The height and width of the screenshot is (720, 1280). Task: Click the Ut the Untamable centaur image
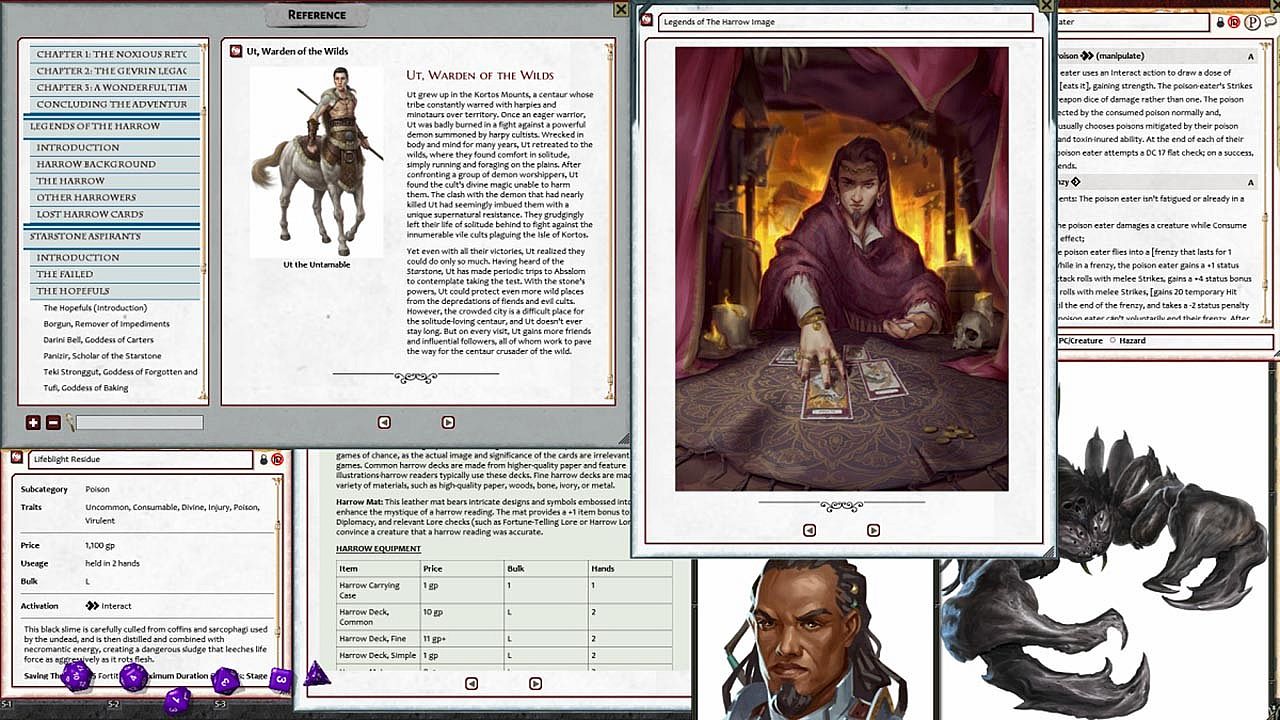[x=316, y=161]
